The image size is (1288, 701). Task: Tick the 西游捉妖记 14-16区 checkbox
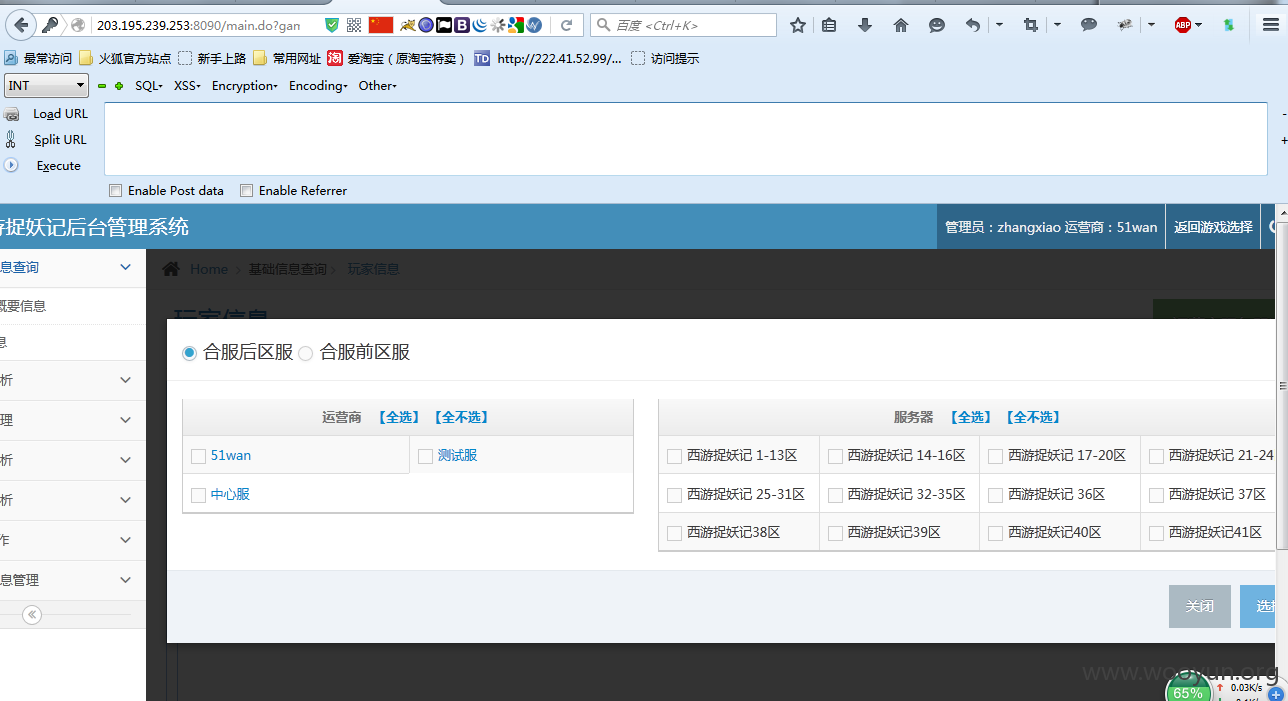[x=835, y=456]
